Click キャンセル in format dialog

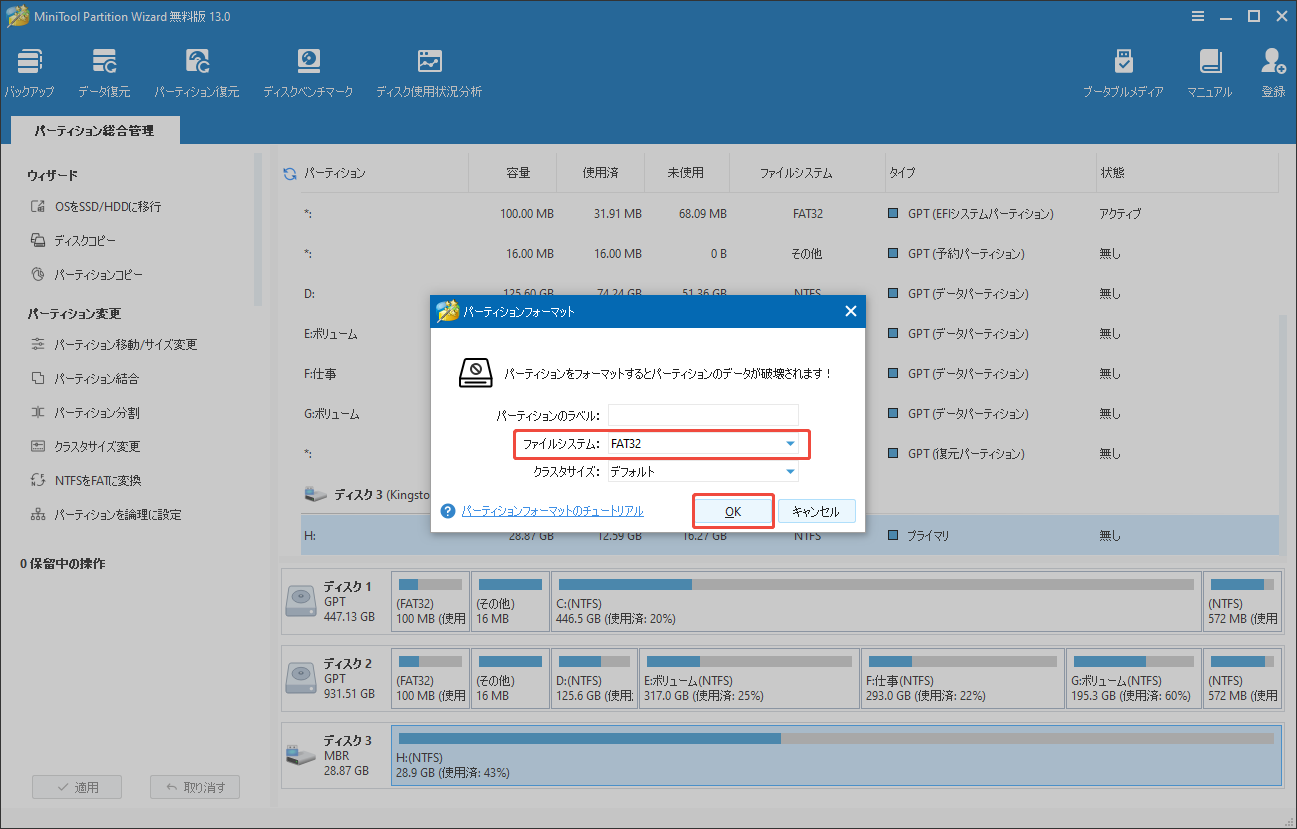pyautogui.click(x=817, y=510)
